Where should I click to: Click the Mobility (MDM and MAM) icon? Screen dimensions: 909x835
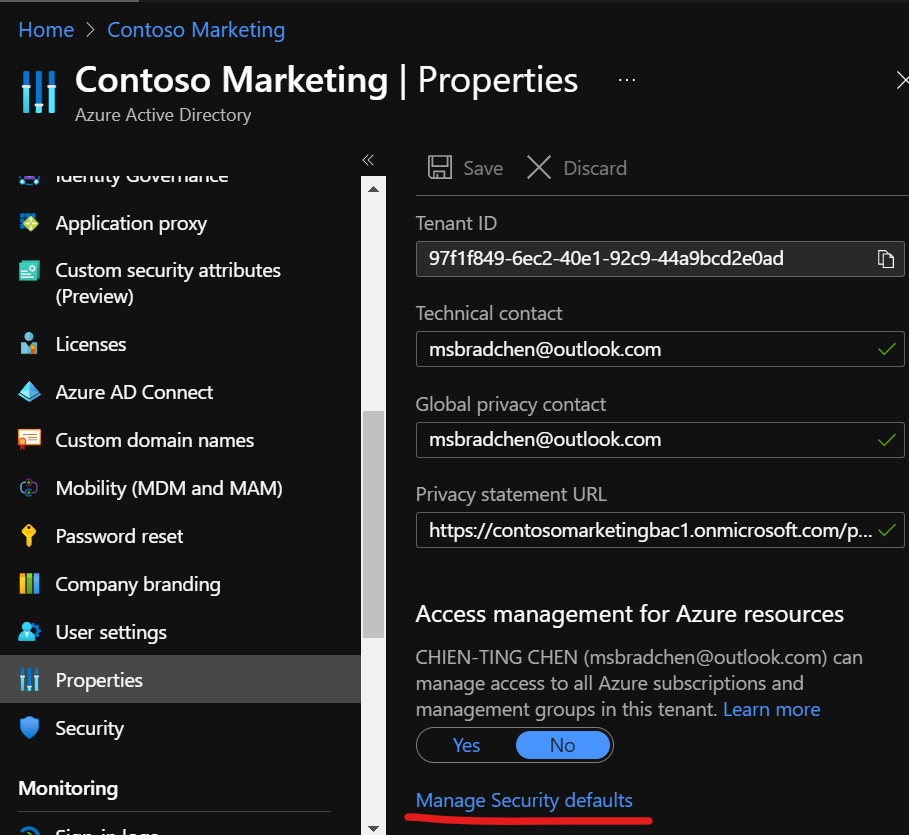[x=29, y=488]
